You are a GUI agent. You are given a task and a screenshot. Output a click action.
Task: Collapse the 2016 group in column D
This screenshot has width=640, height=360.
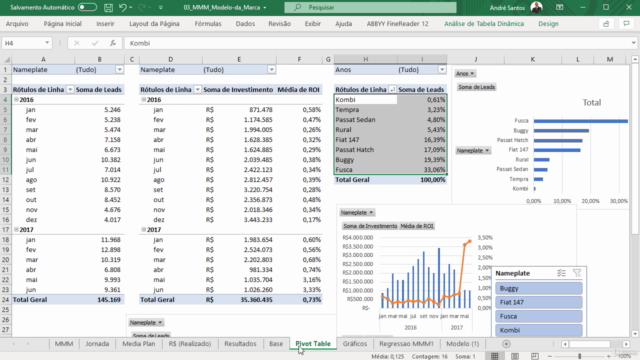point(143,100)
